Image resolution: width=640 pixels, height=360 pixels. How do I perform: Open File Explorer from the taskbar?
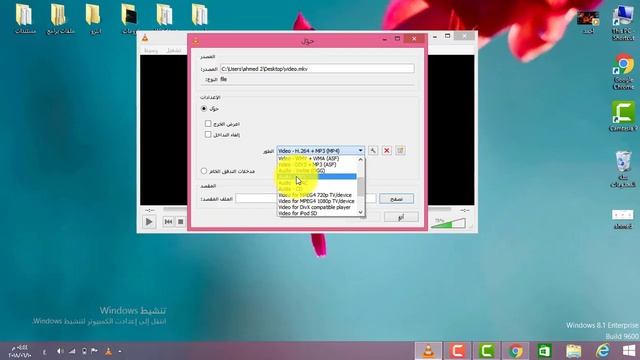[x=573, y=351]
